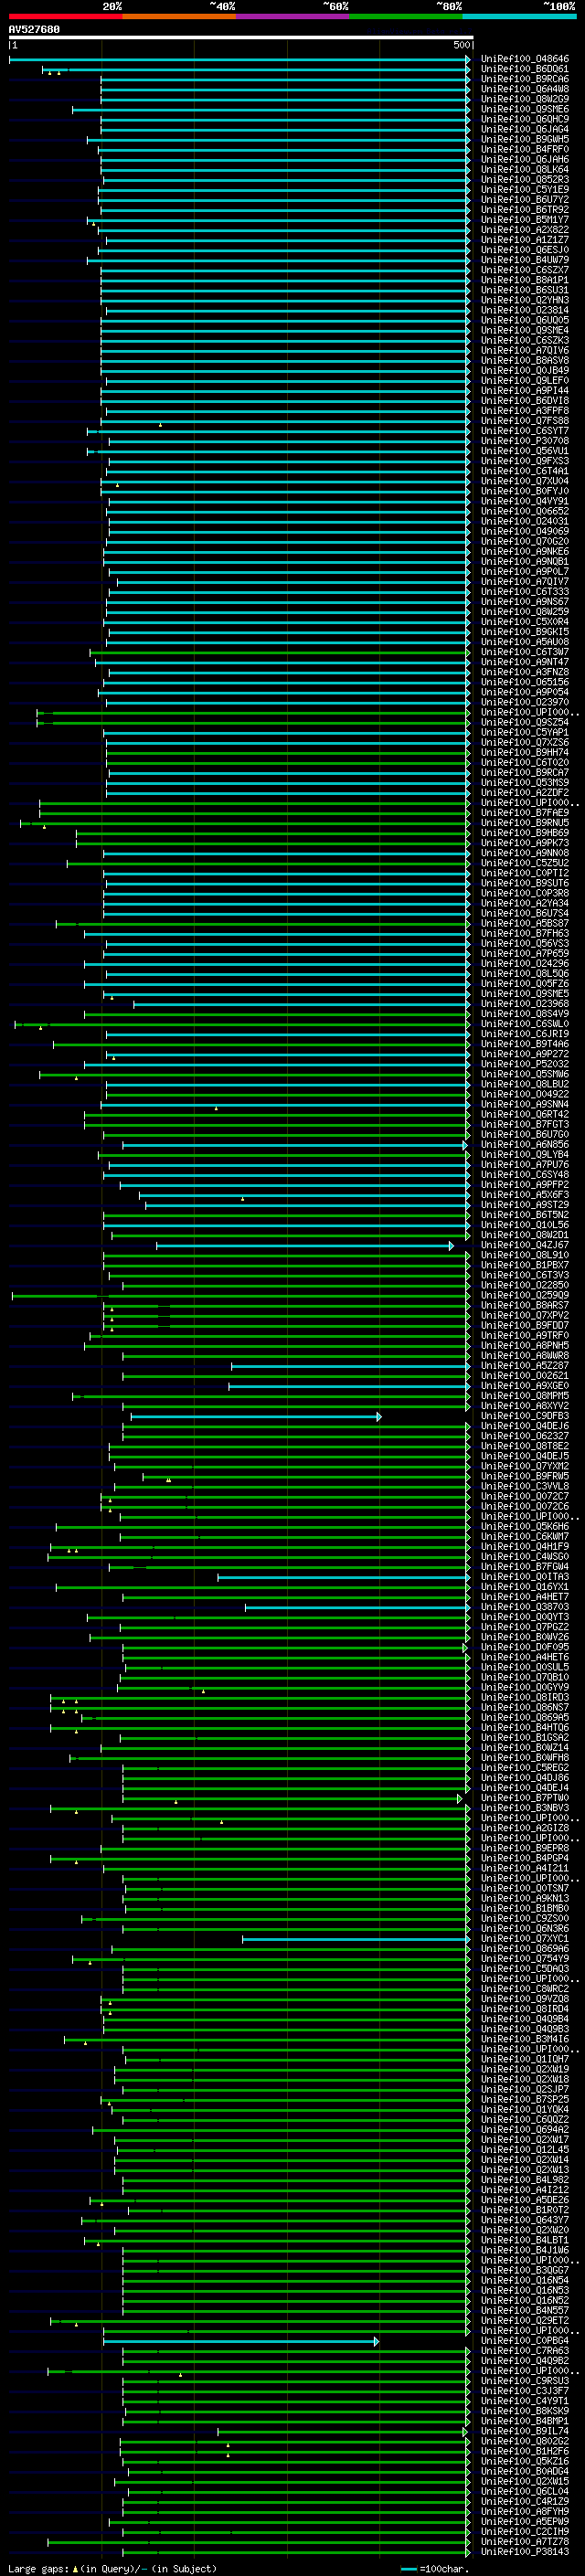Select hit label UniRef100_Q9SZ54
585x2576 pixels.
[525, 723]
